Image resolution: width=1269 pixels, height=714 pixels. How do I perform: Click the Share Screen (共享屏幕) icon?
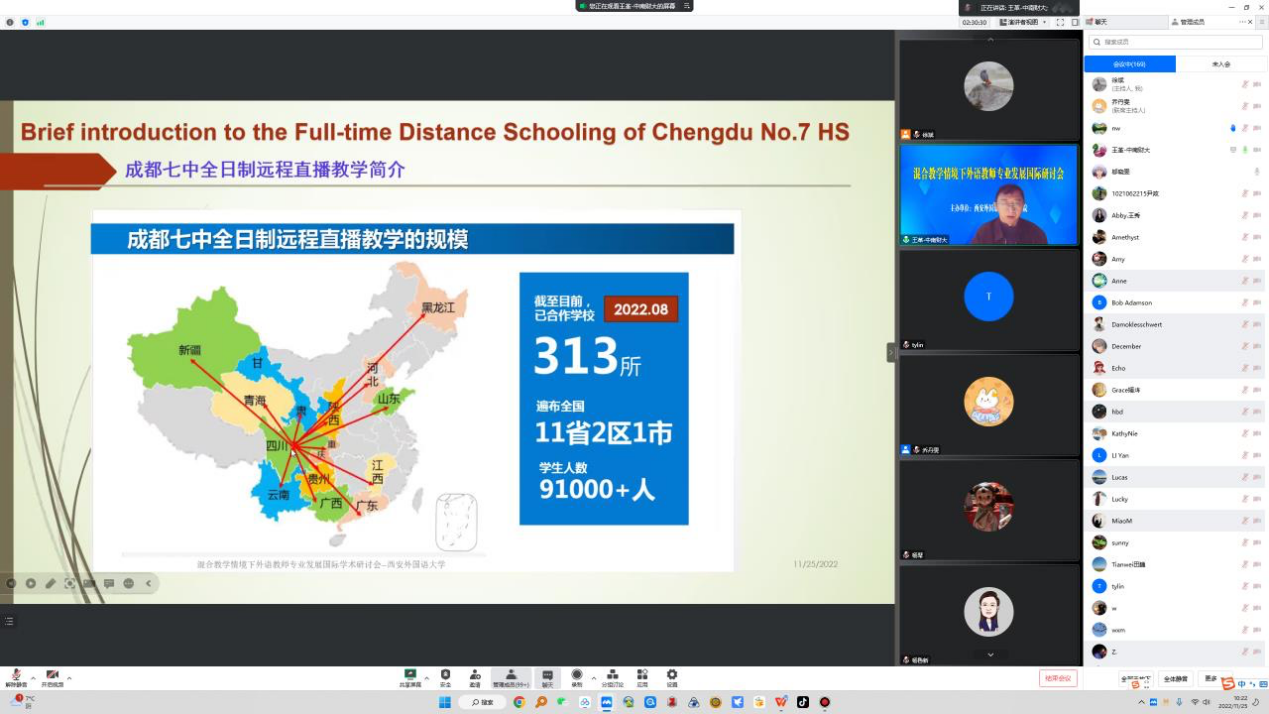410,677
